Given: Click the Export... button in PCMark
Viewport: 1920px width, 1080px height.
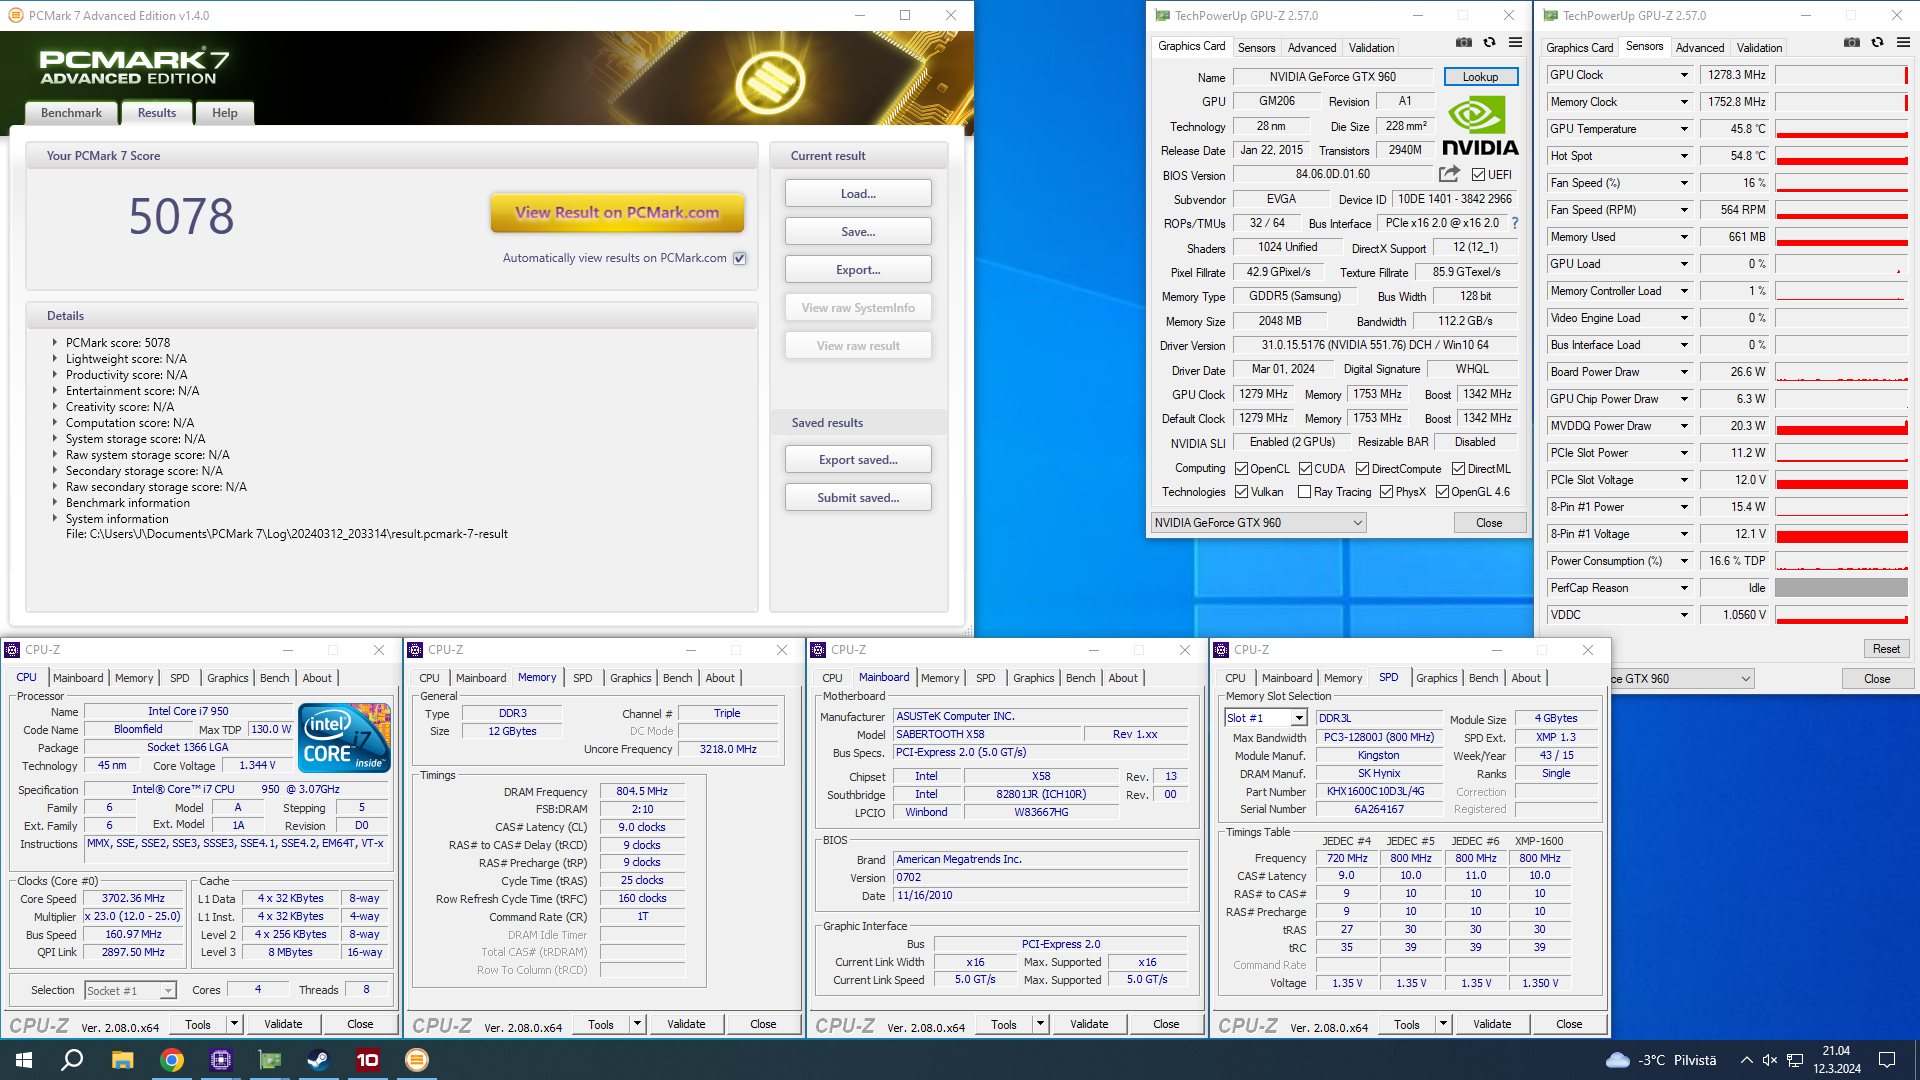Looking at the screenshot, I should 858,270.
